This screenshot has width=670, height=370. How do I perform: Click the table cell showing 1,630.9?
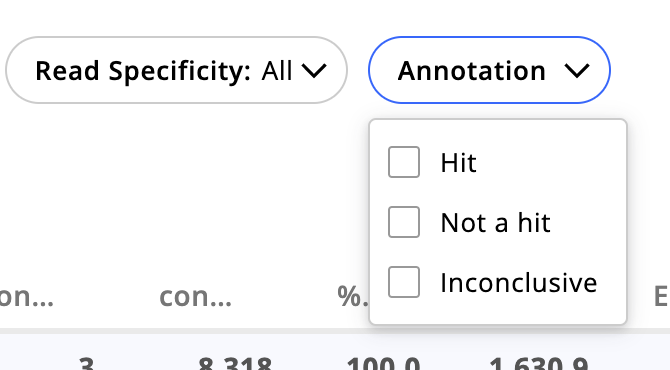538,363
